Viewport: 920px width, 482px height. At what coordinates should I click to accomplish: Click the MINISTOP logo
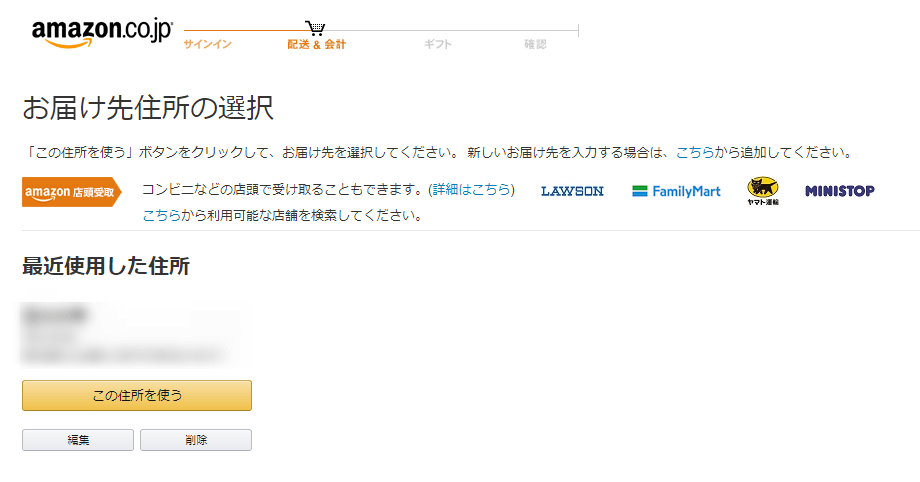click(x=840, y=191)
